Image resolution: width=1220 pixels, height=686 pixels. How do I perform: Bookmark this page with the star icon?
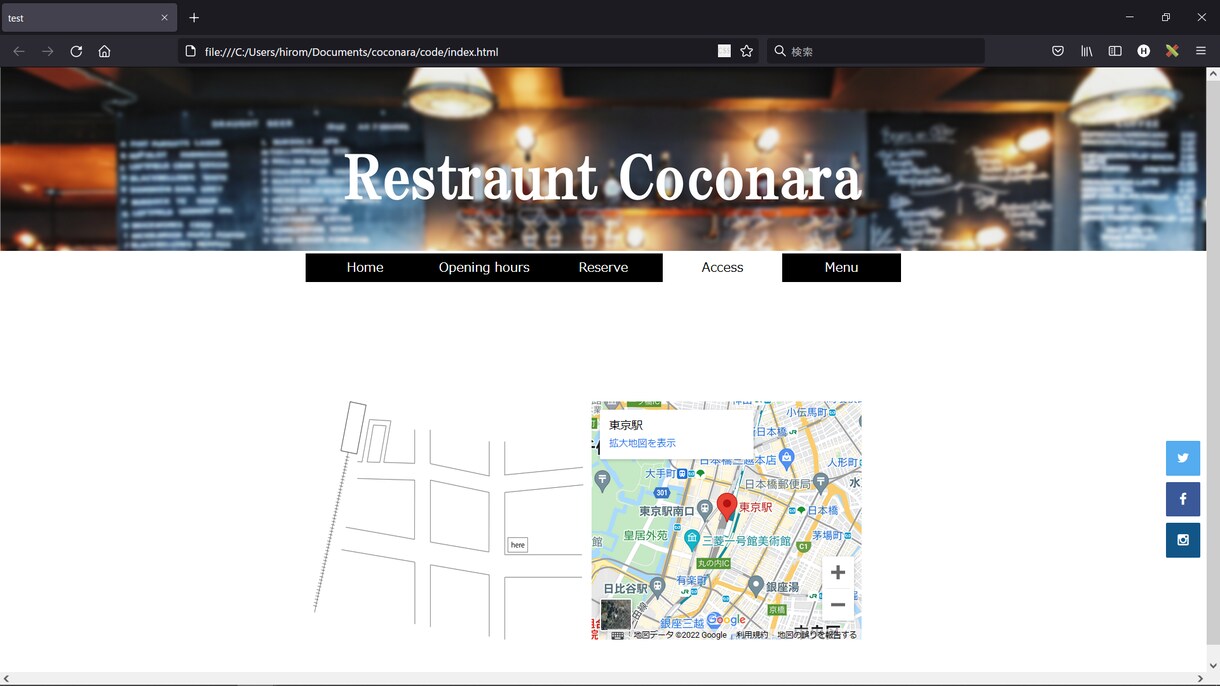(746, 51)
